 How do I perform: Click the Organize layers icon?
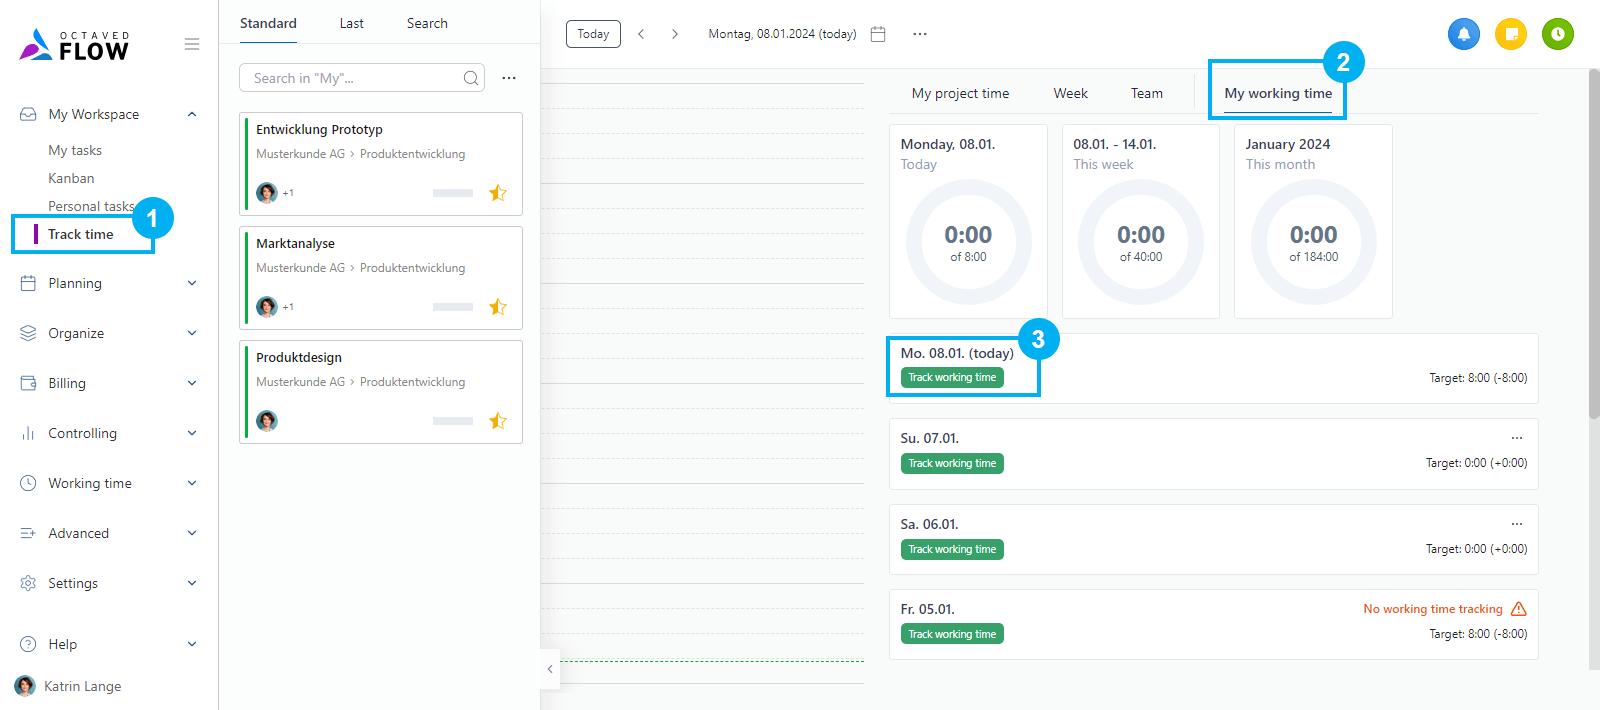pos(28,333)
